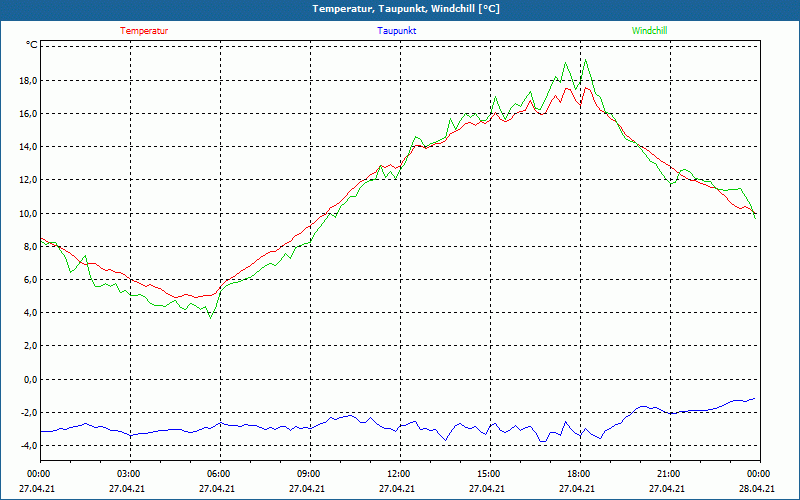Viewport: 800px width, 500px height.
Task: Click the 10,0 y-axis value
Action: [28, 213]
